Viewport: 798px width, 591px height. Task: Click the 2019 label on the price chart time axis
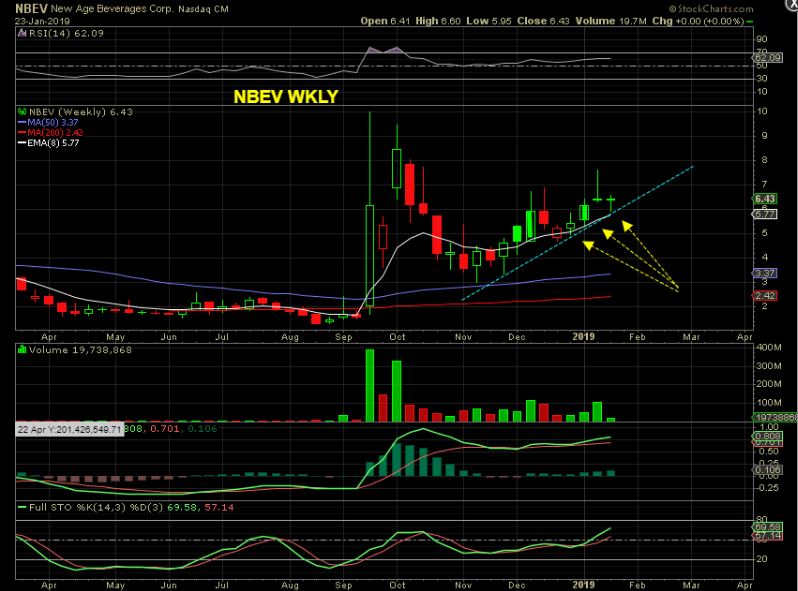[x=583, y=336]
